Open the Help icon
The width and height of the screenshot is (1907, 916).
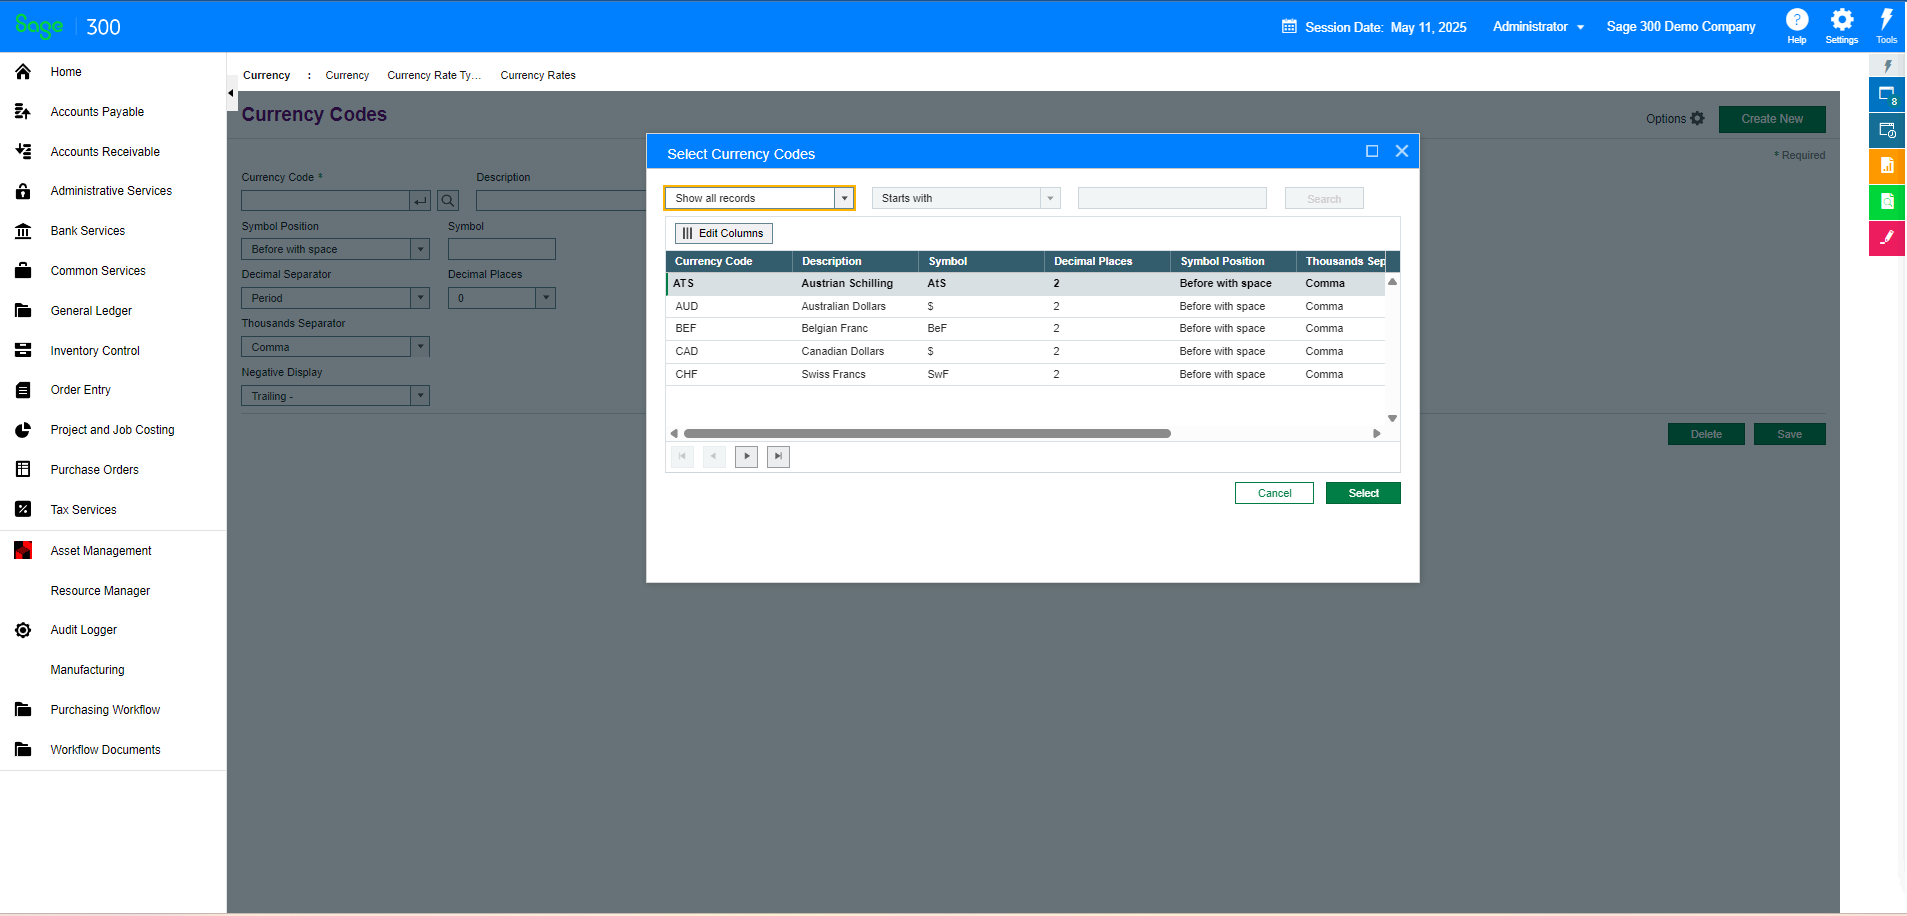1797,26
